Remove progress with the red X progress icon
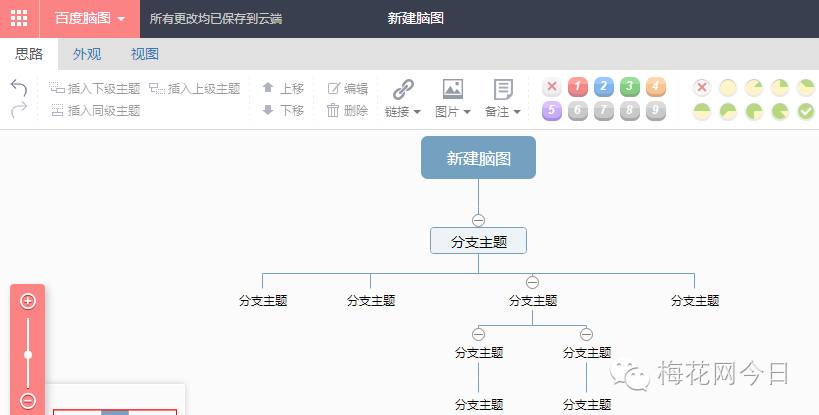819x415 pixels. point(702,87)
